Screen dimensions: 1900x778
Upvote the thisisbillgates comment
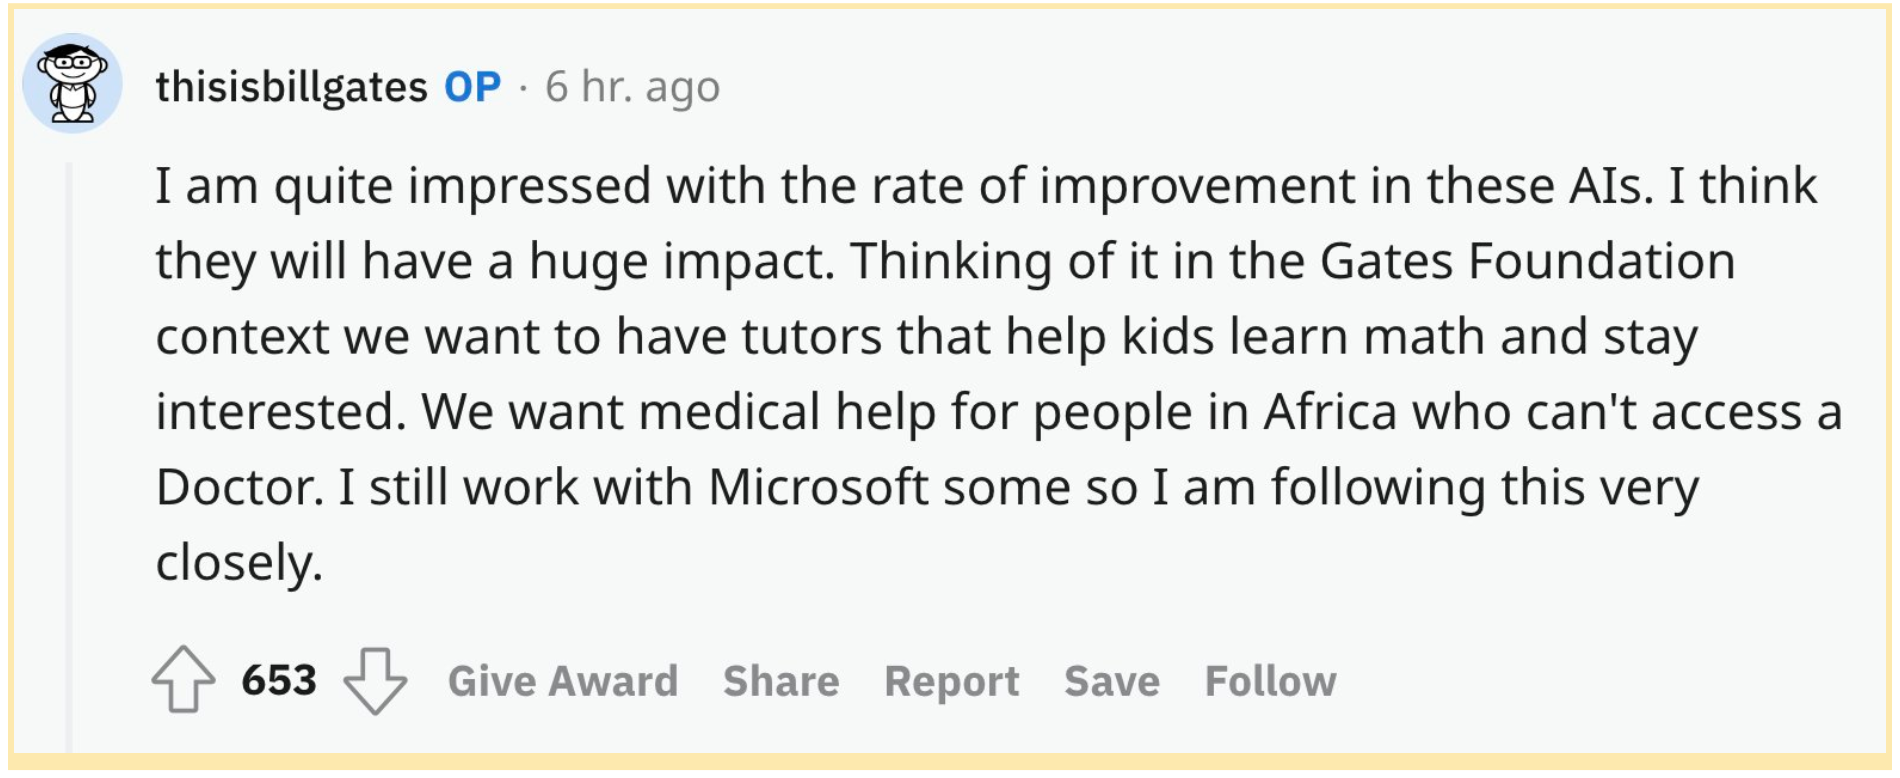tap(183, 680)
